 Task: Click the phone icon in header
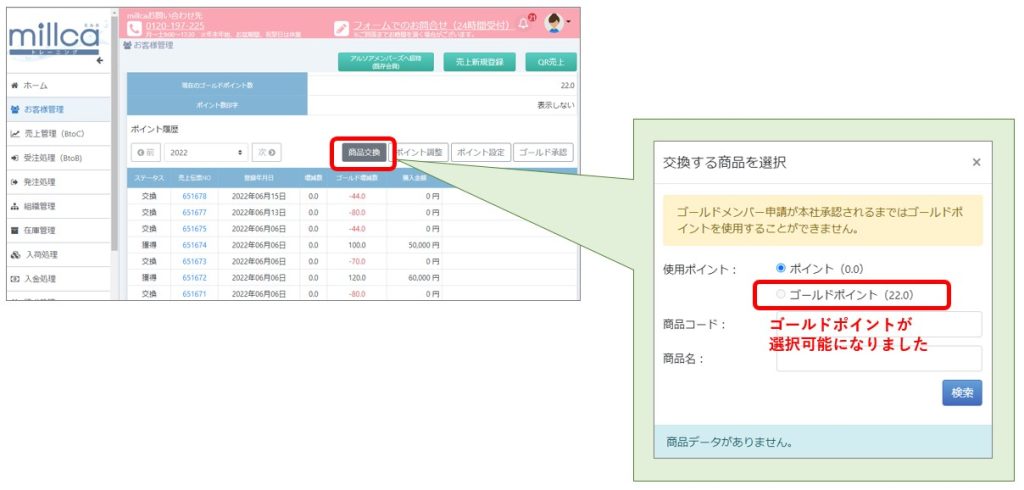tap(135, 27)
